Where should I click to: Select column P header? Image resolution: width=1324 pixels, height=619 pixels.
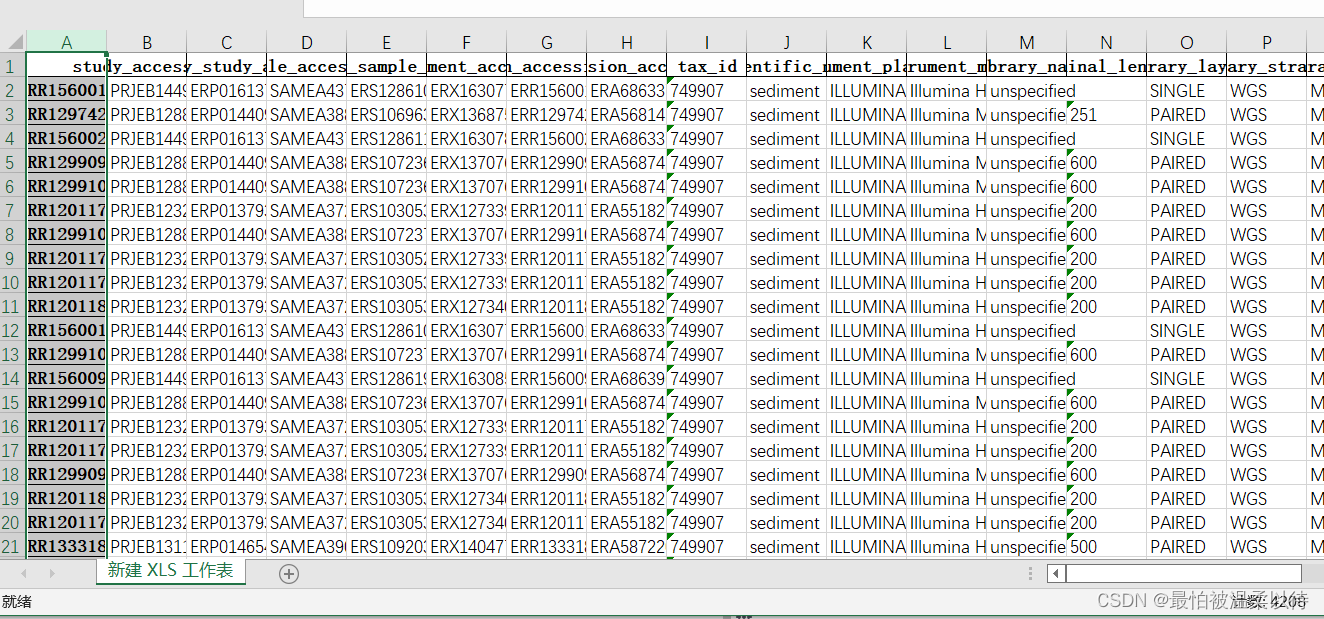click(1267, 42)
